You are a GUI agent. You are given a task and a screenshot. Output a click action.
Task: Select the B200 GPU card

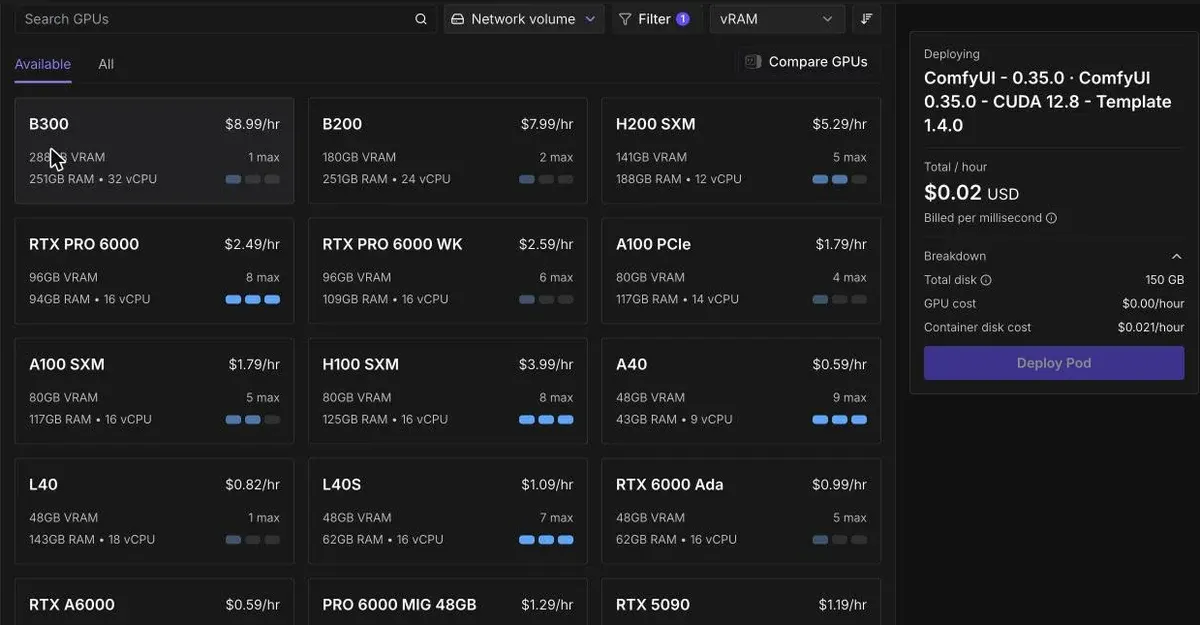tap(448, 151)
